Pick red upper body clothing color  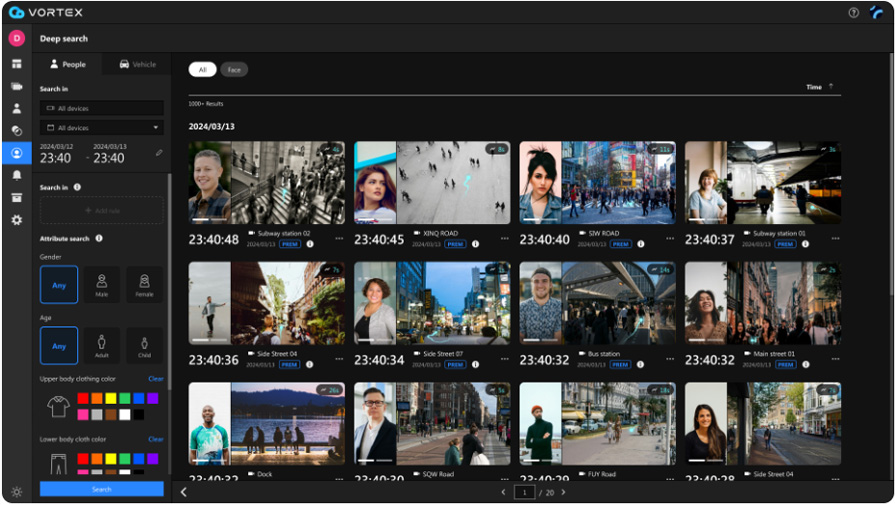[x=83, y=399]
